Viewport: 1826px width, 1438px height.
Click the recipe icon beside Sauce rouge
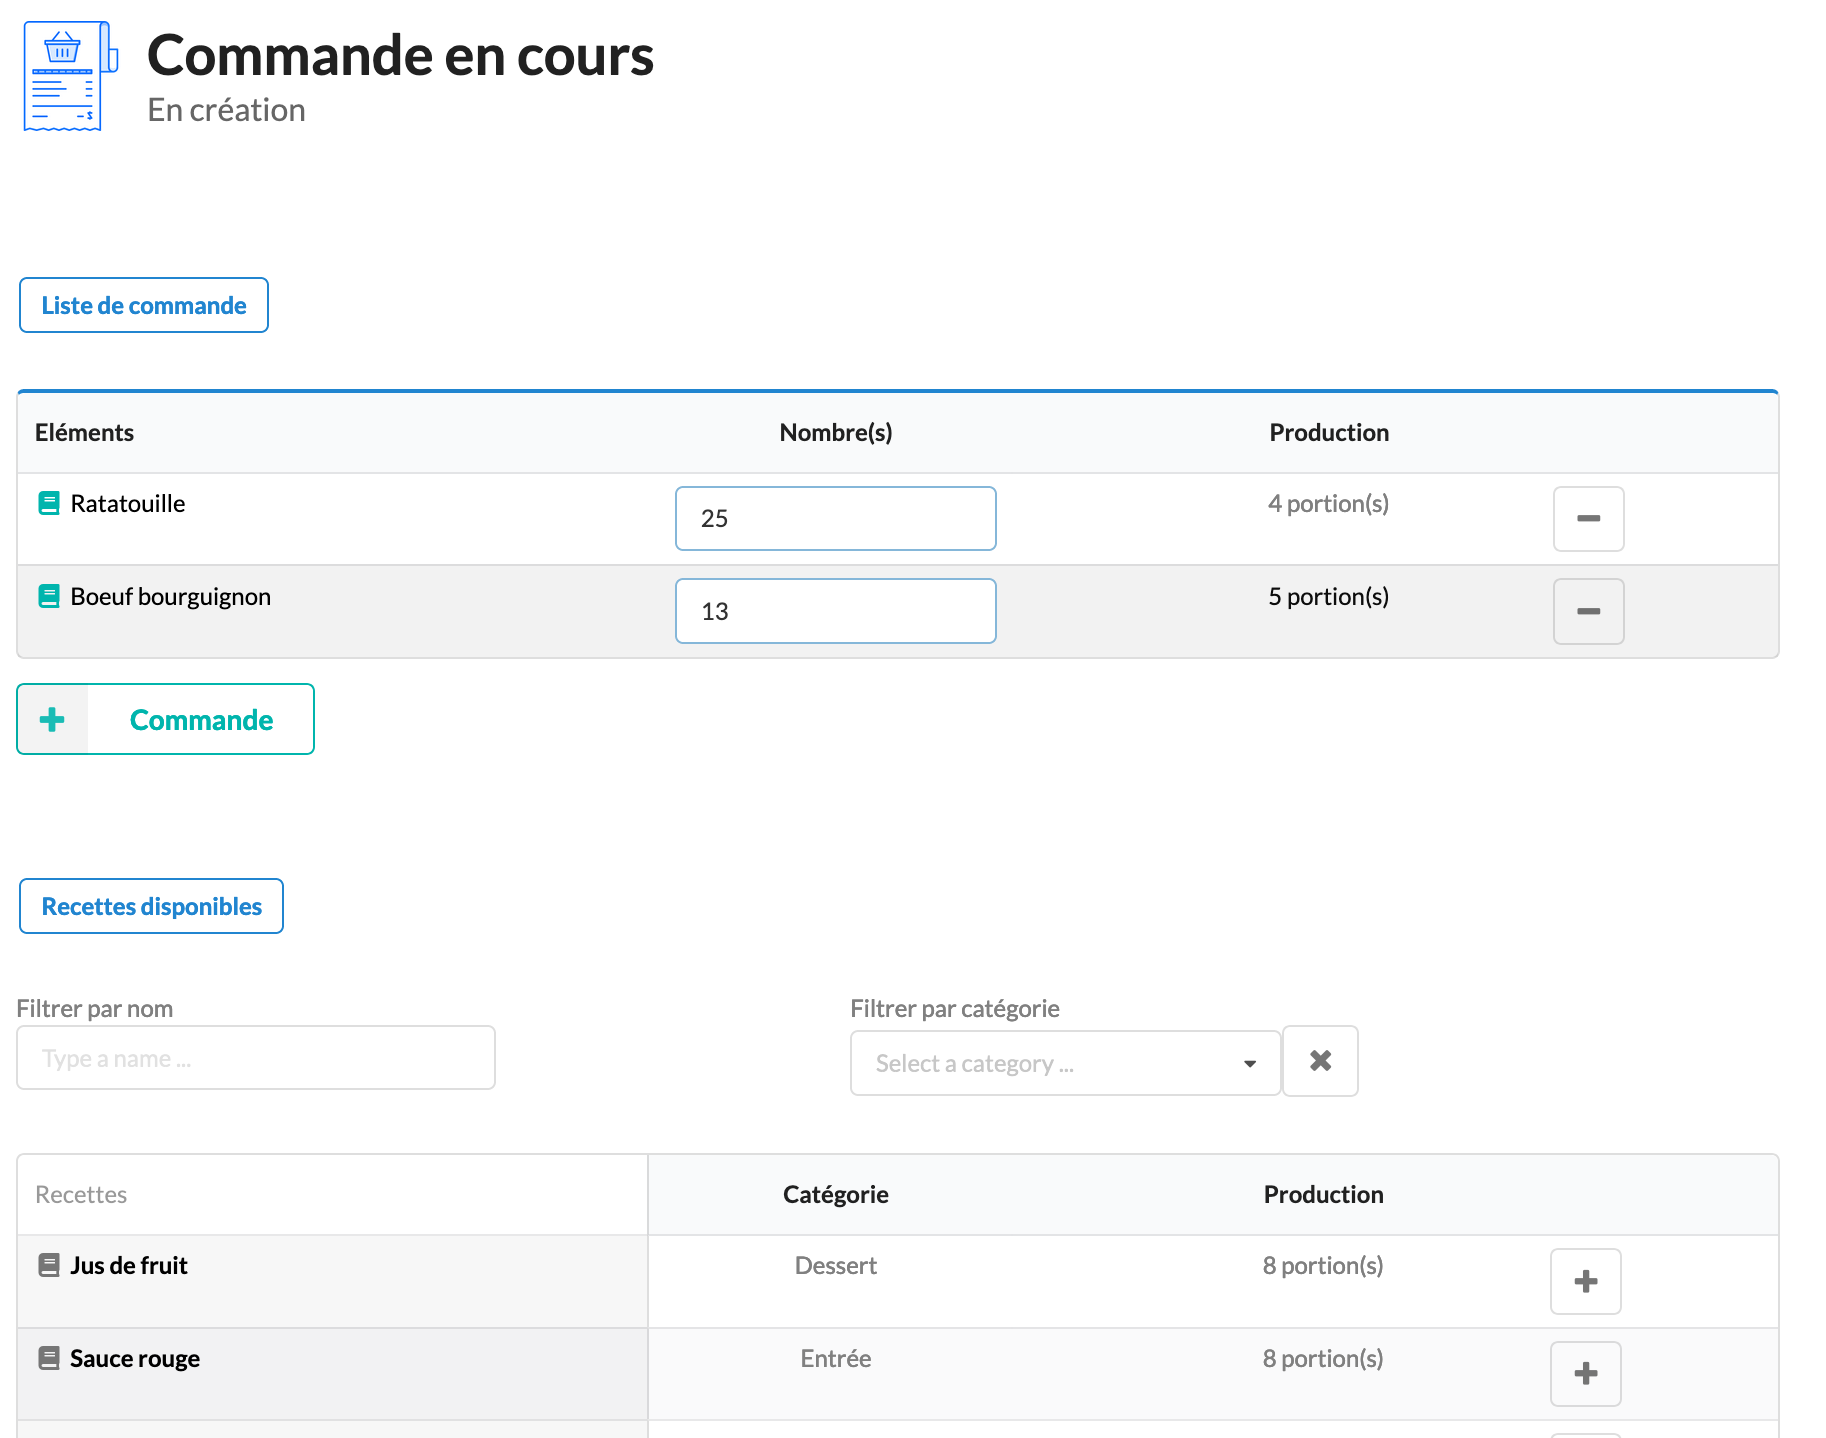(x=49, y=1357)
